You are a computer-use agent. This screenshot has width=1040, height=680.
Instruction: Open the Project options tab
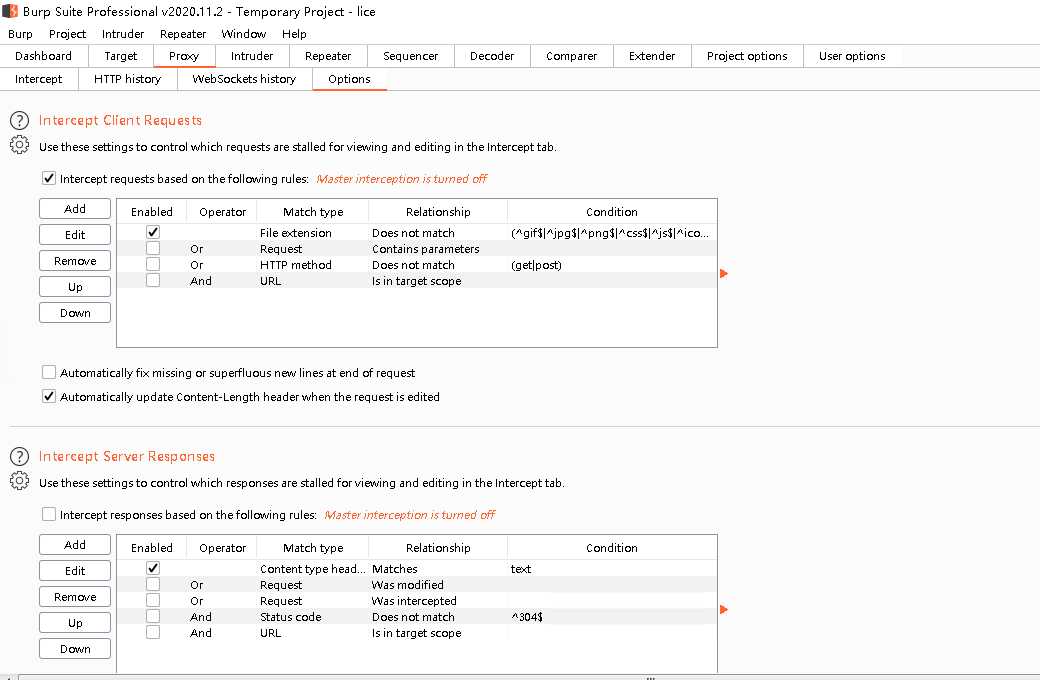[x=747, y=56]
